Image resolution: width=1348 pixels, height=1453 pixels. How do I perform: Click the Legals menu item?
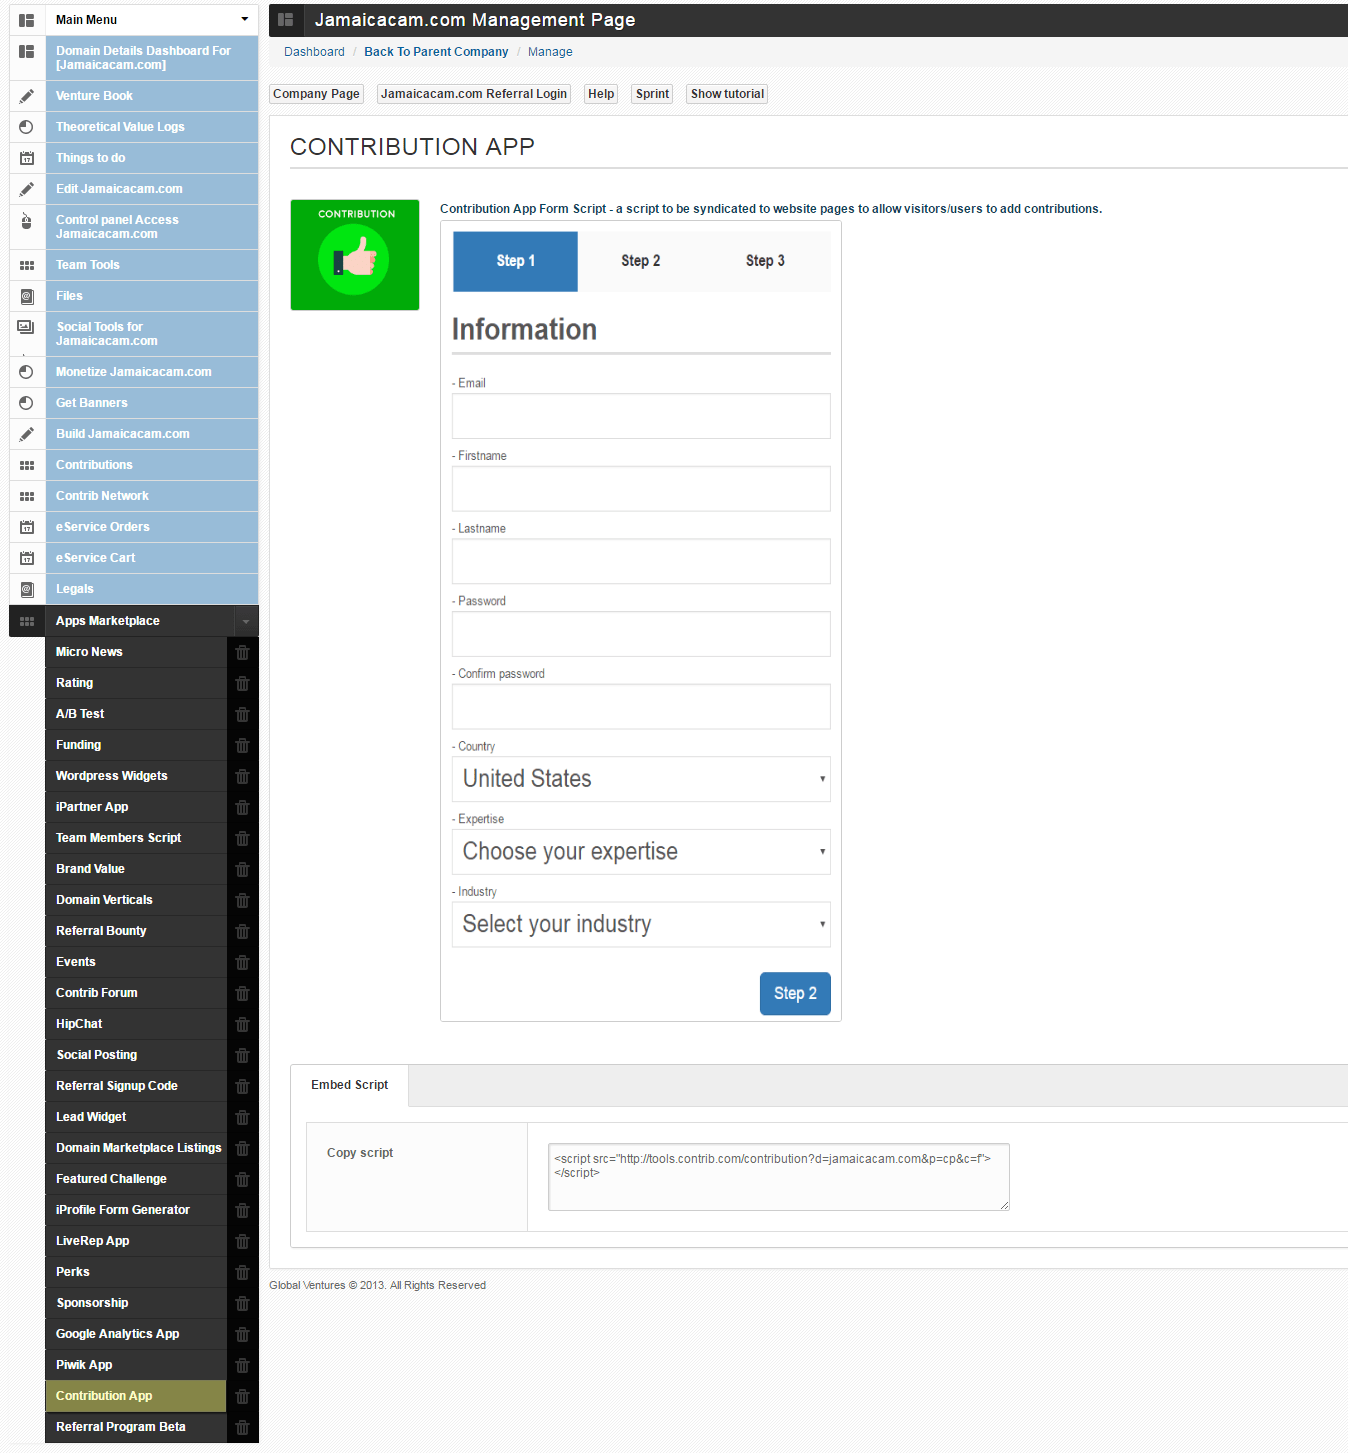[x=152, y=589]
